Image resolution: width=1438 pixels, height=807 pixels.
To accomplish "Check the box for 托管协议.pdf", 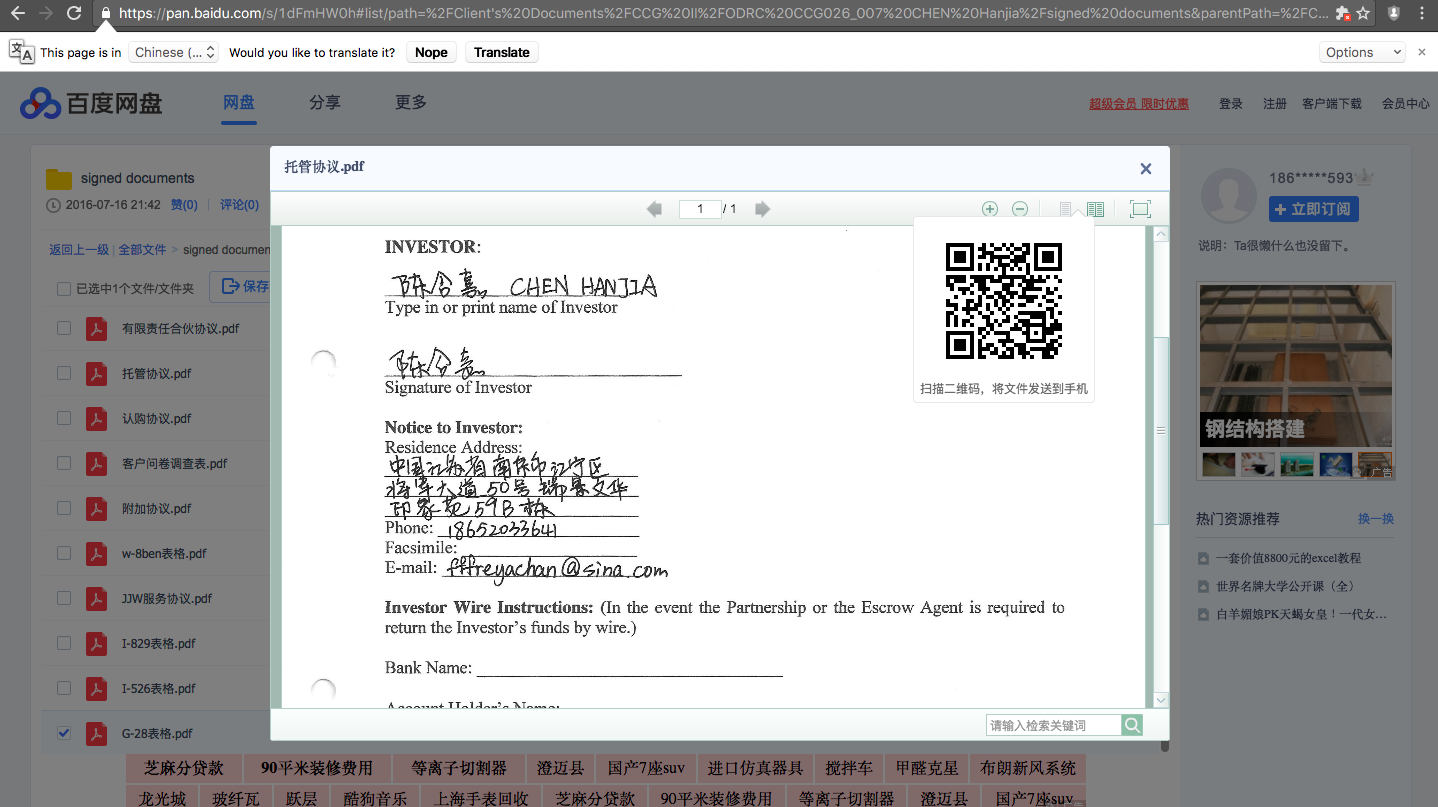I will click(x=64, y=373).
